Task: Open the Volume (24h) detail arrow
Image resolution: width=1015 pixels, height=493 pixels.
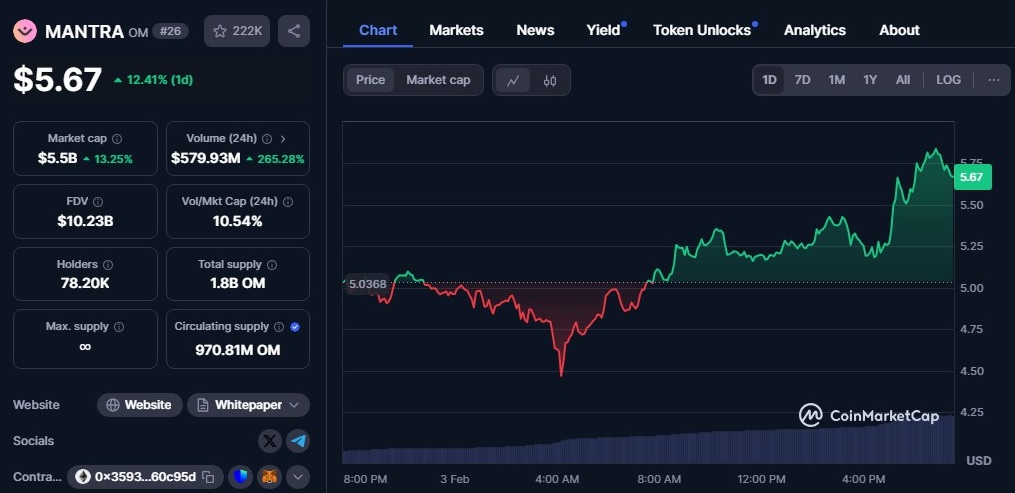Action: pos(283,138)
